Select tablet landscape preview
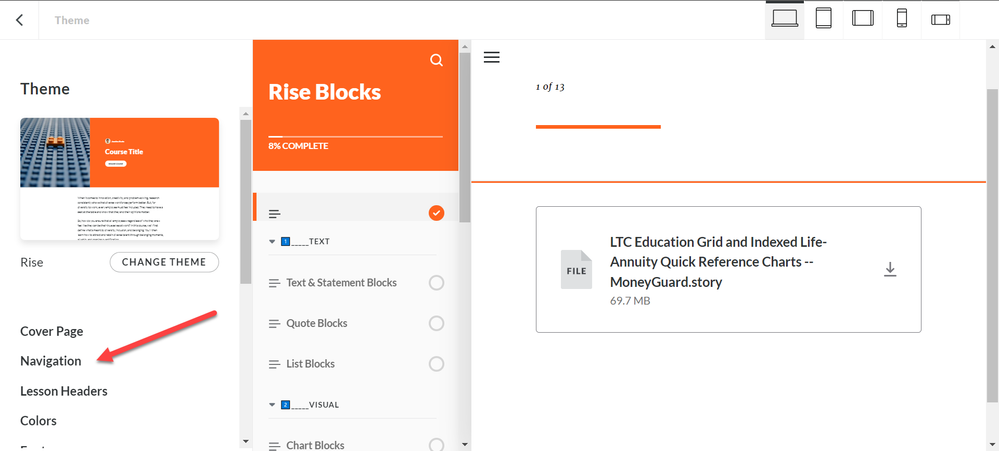 click(863, 19)
